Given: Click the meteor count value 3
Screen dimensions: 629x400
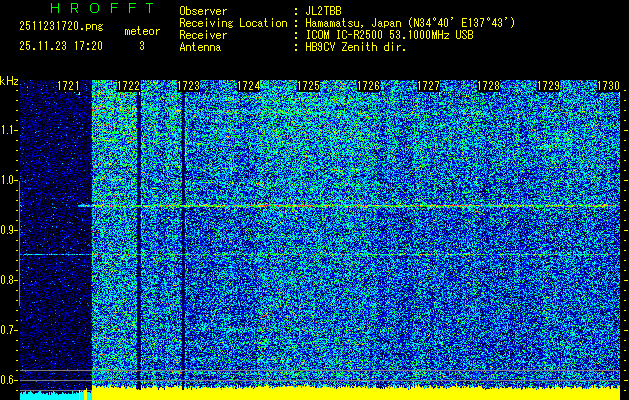Looking at the screenshot, I should (x=141, y=46).
